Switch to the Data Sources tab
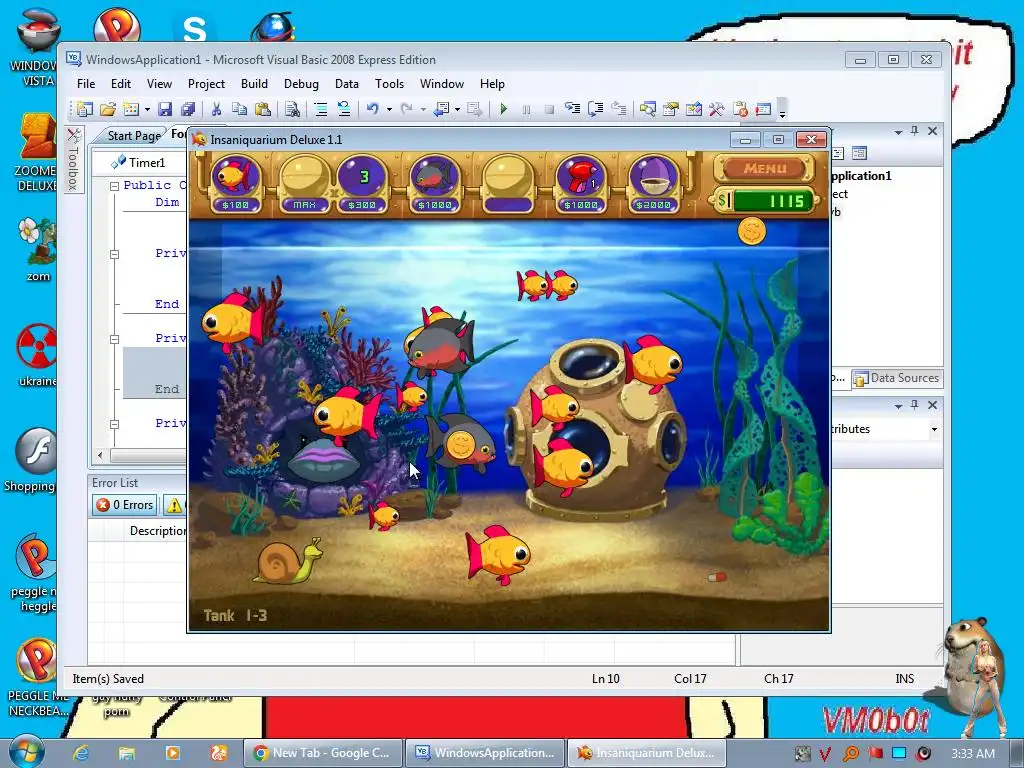 click(x=897, y=378)
